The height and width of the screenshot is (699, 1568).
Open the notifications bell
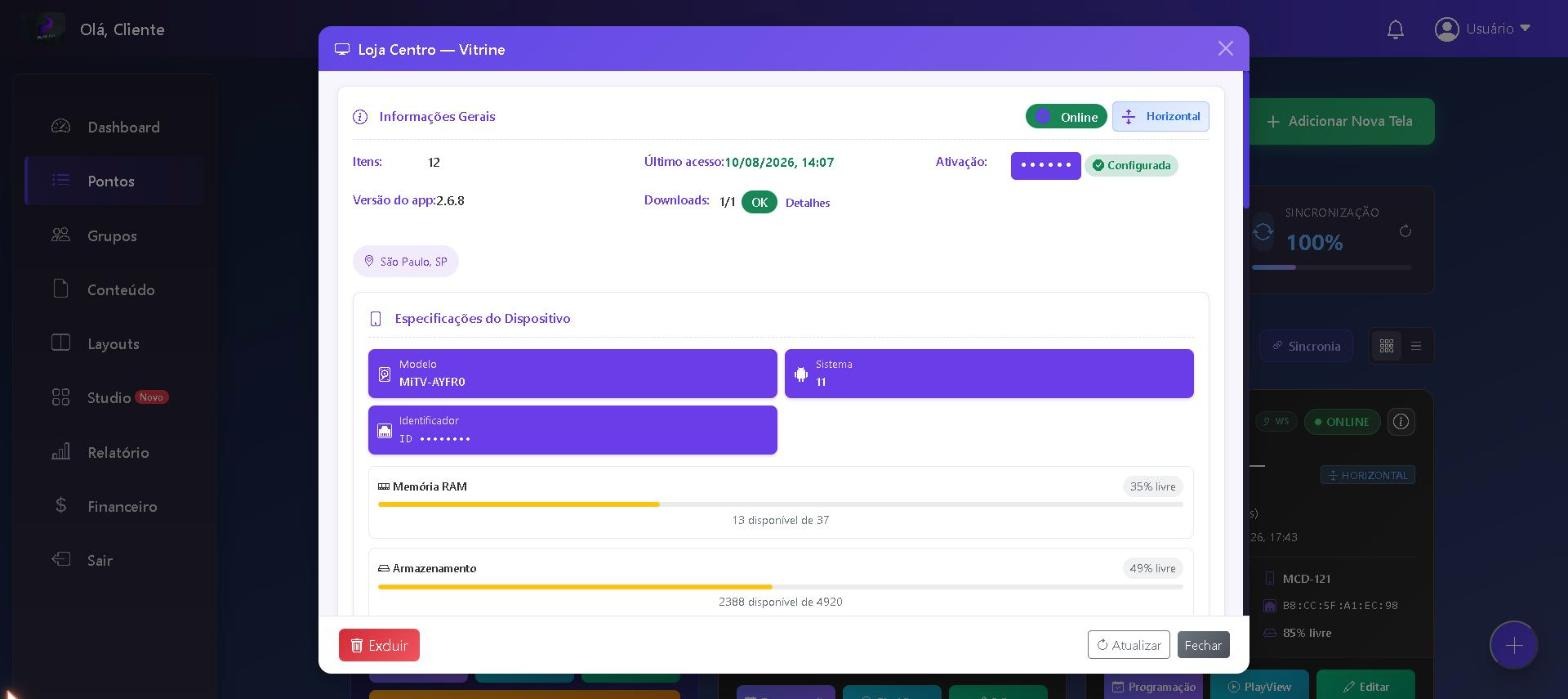pyautogui.click(x=1395, y=29)
